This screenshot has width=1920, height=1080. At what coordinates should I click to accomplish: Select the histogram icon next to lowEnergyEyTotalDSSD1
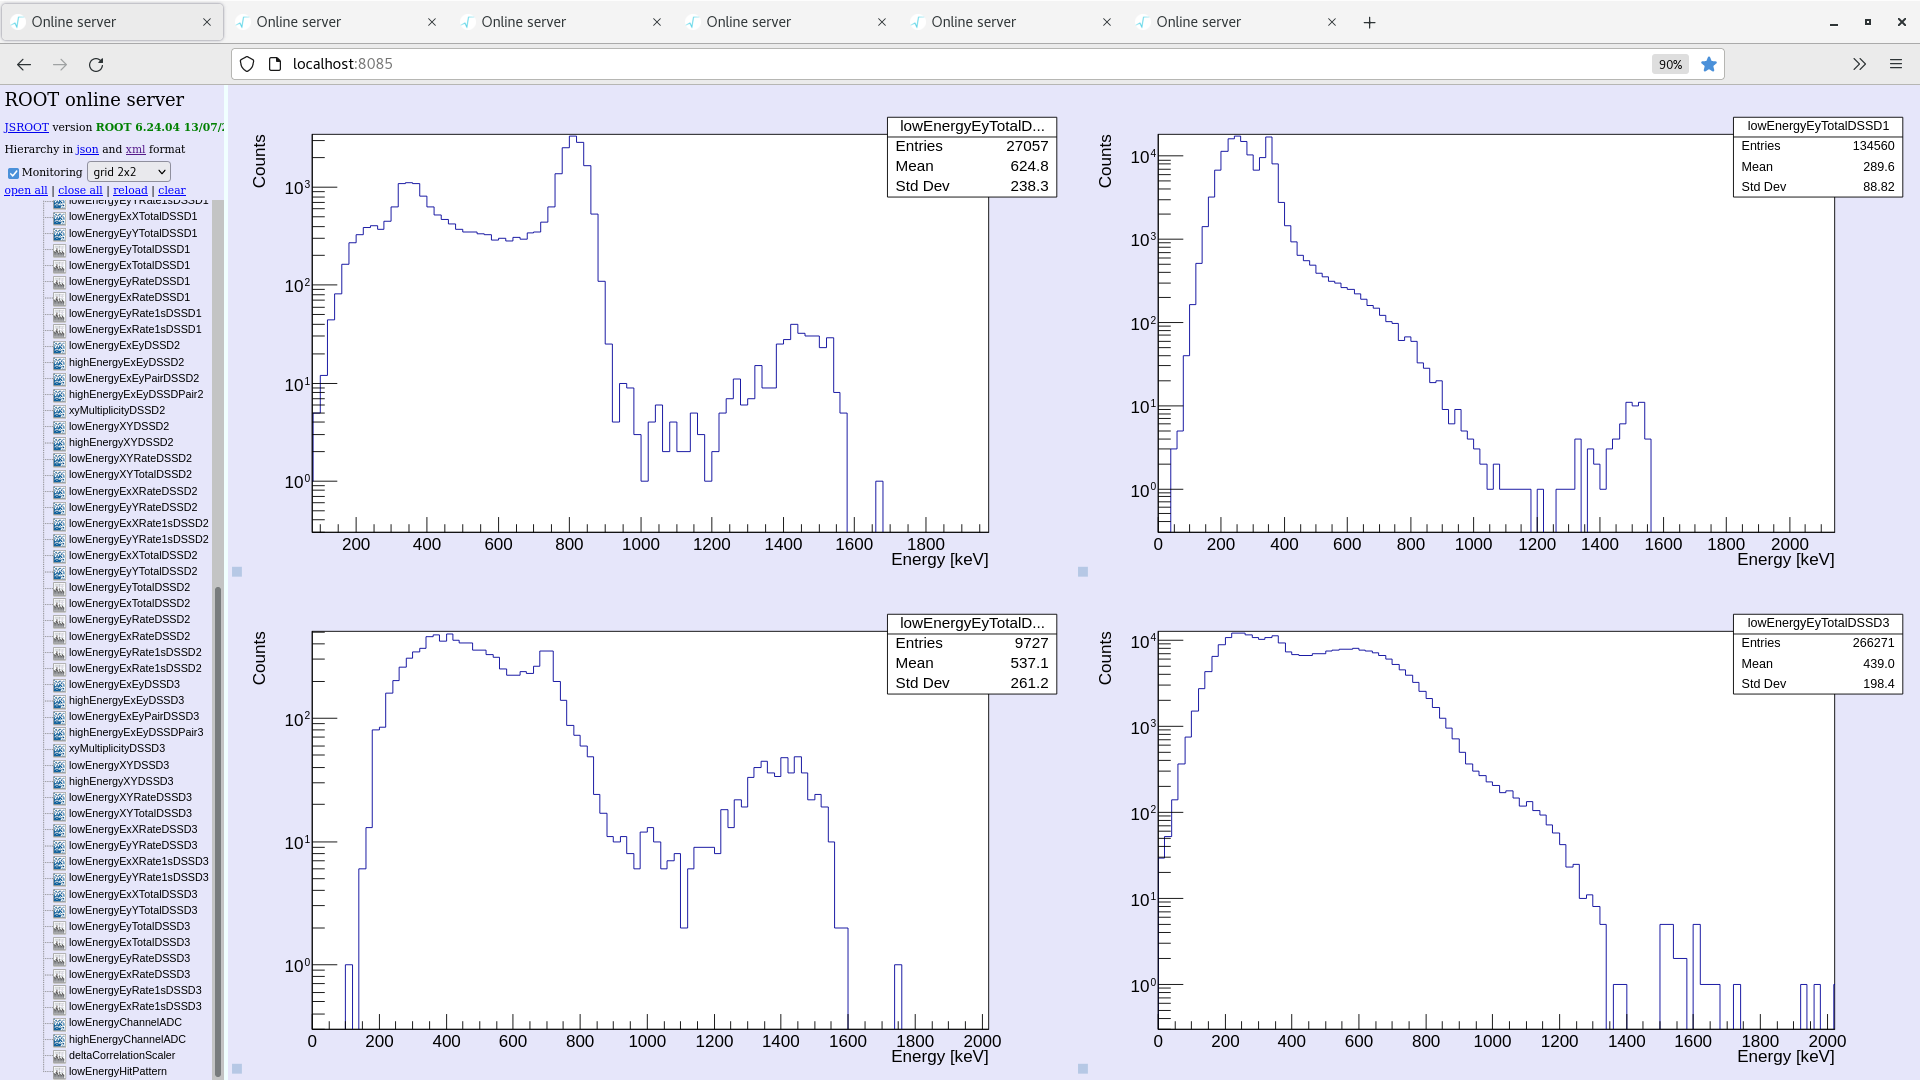(59, 249)
